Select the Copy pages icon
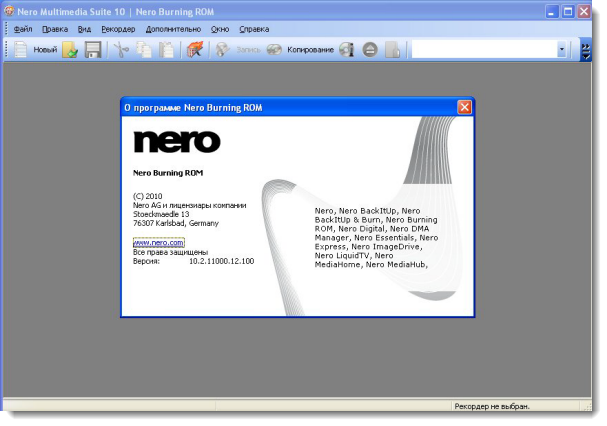 click(x=144, y=50)
